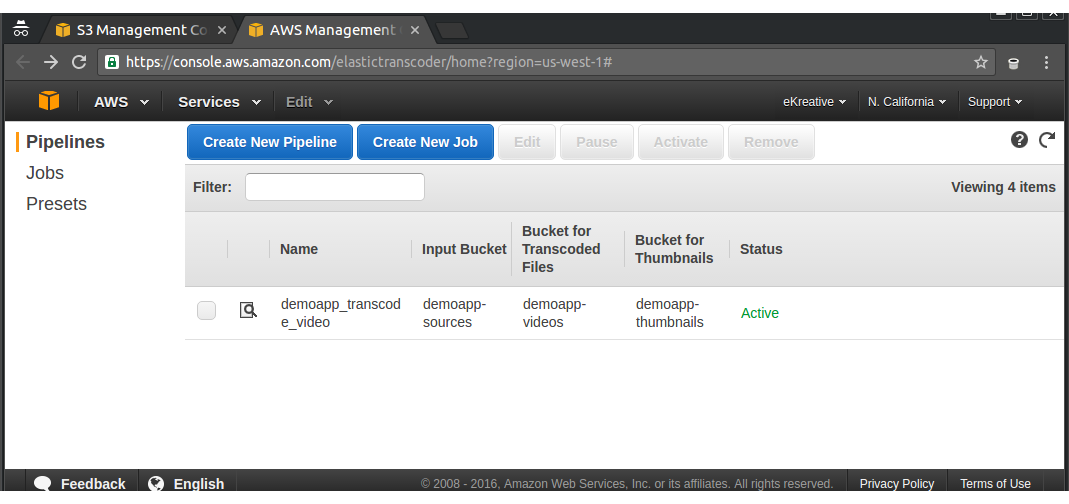1069x504 pixels.
Task: Click the Create New Job button
Action: coord(425,142)
